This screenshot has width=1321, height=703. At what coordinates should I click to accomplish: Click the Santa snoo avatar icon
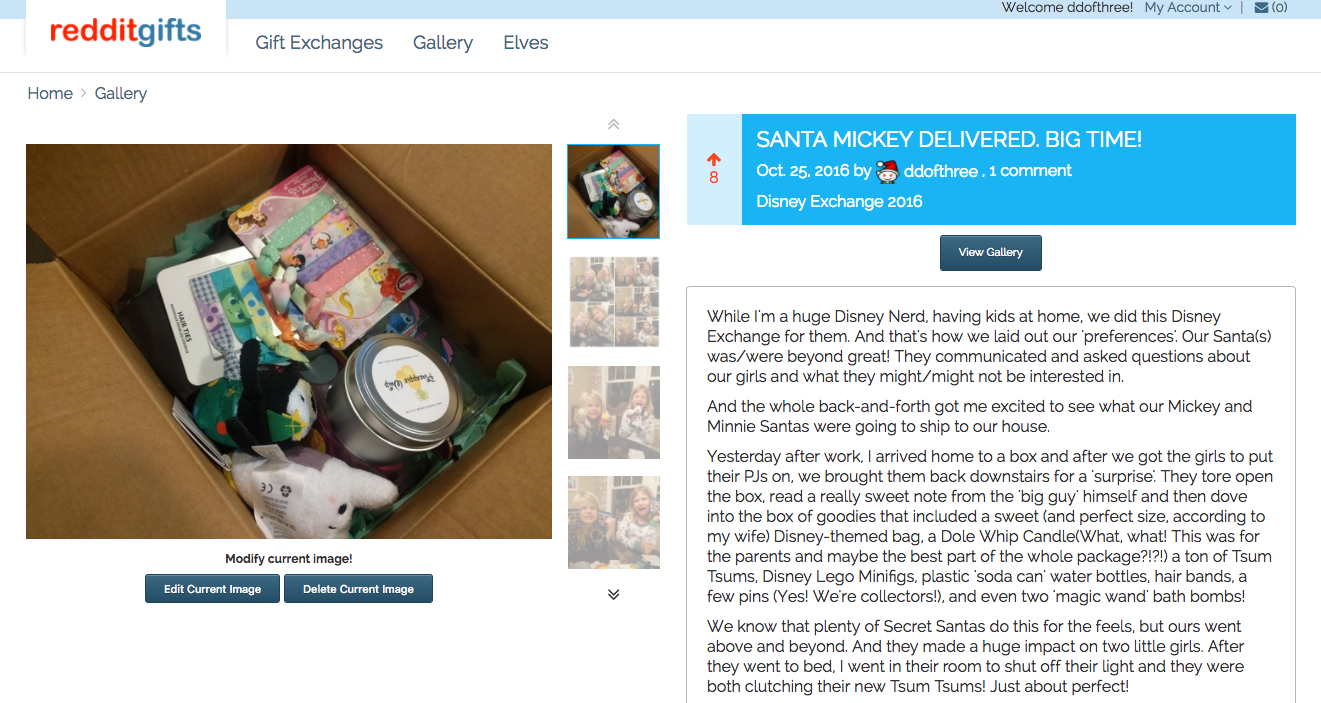887,171
